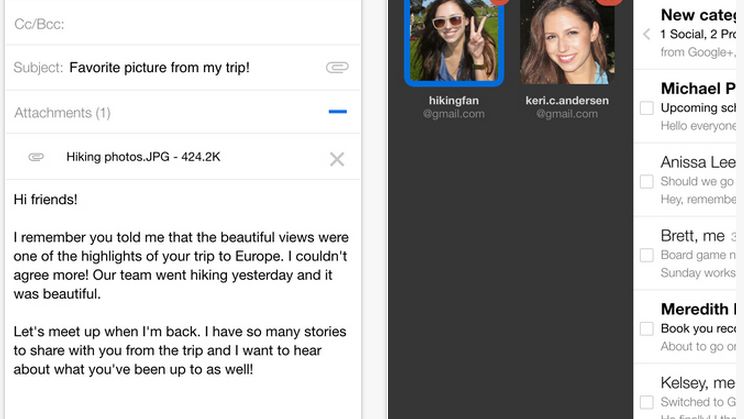The height and width of the screenshot is (419, 744).
Task: Tick the checkbox for Kelsey's email
Action: [647, 402]
